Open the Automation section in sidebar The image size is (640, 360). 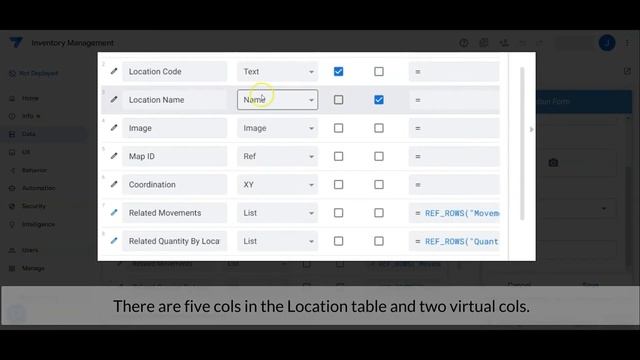38,188
